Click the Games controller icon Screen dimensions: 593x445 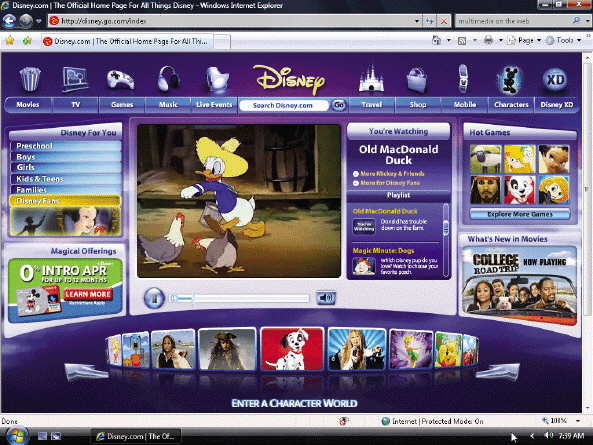(121, 79)
